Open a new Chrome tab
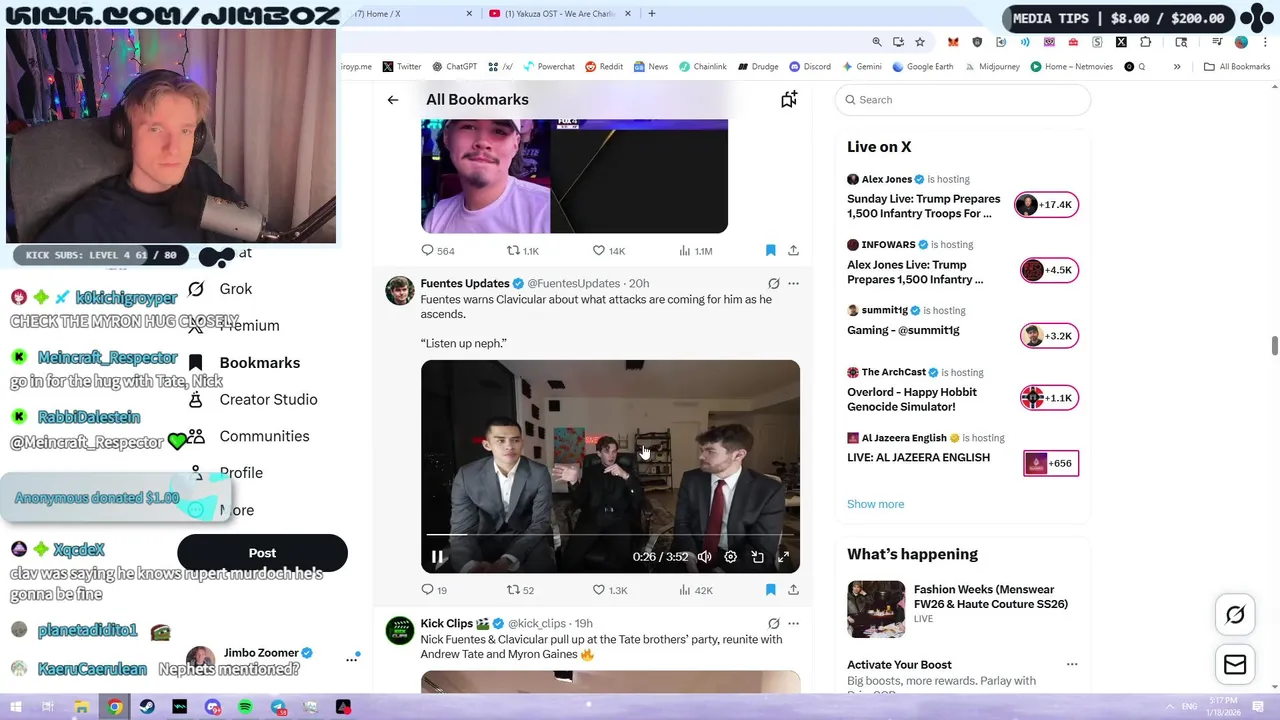Image resolution: width=1280 pixels, height=720 pixels. (651, 14)
